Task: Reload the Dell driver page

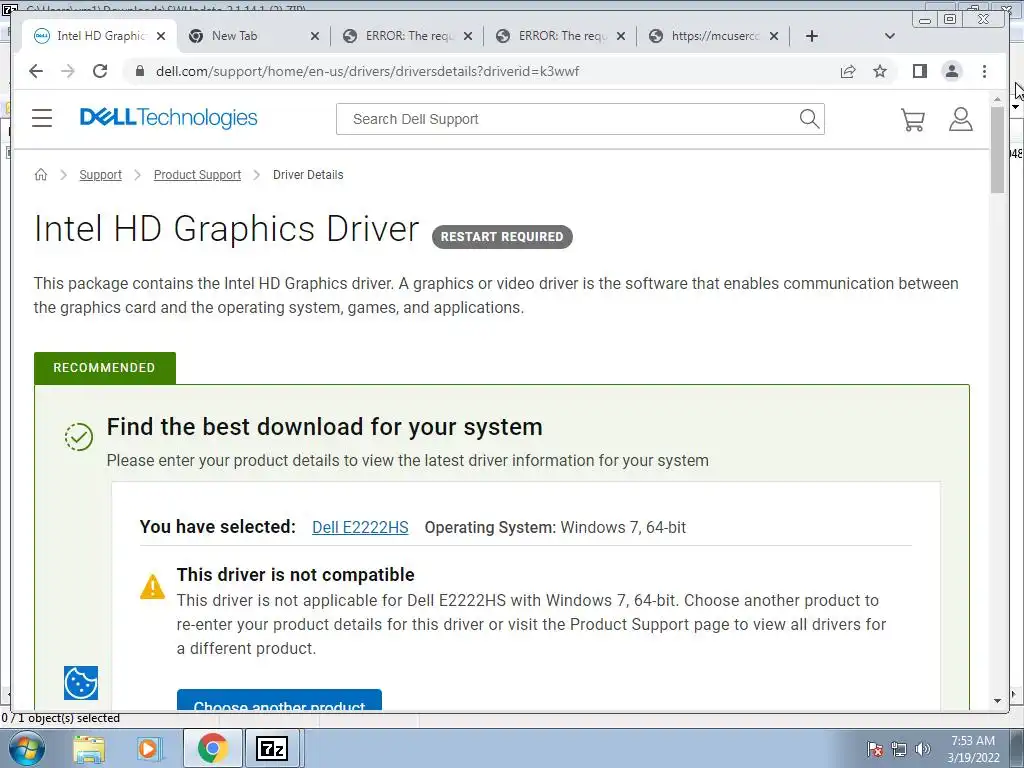Action: 100,71
